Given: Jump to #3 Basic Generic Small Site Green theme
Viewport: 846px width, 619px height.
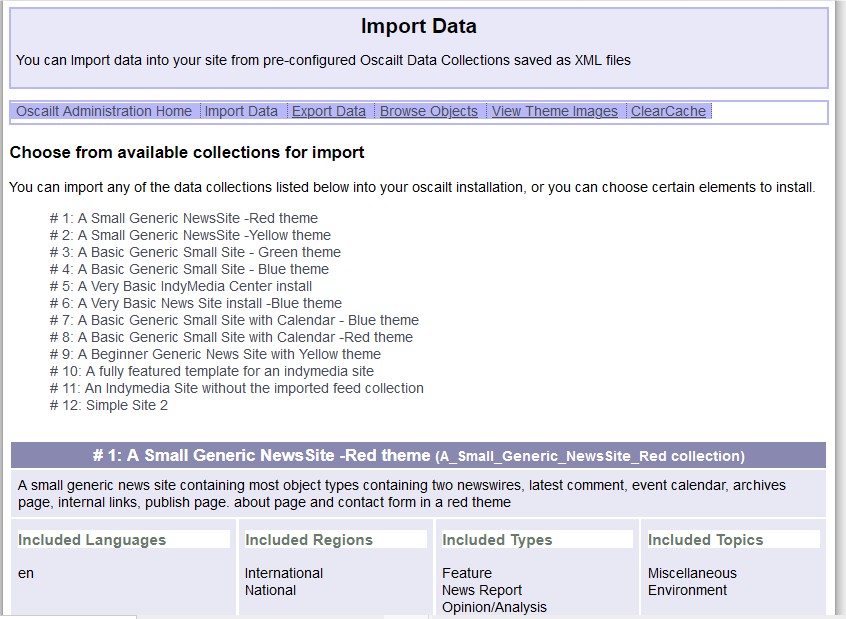Looking at the screenshot, I should (195, 252).
